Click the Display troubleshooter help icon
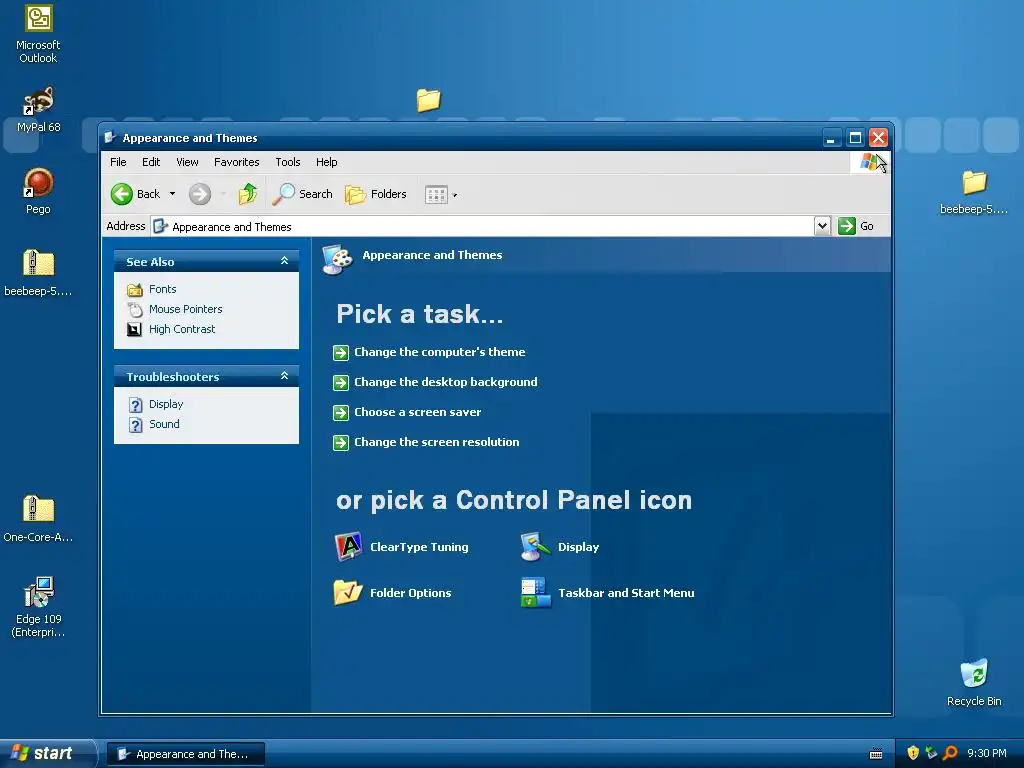The height and width of the screenshot is (768, 1024). (135, 405)
